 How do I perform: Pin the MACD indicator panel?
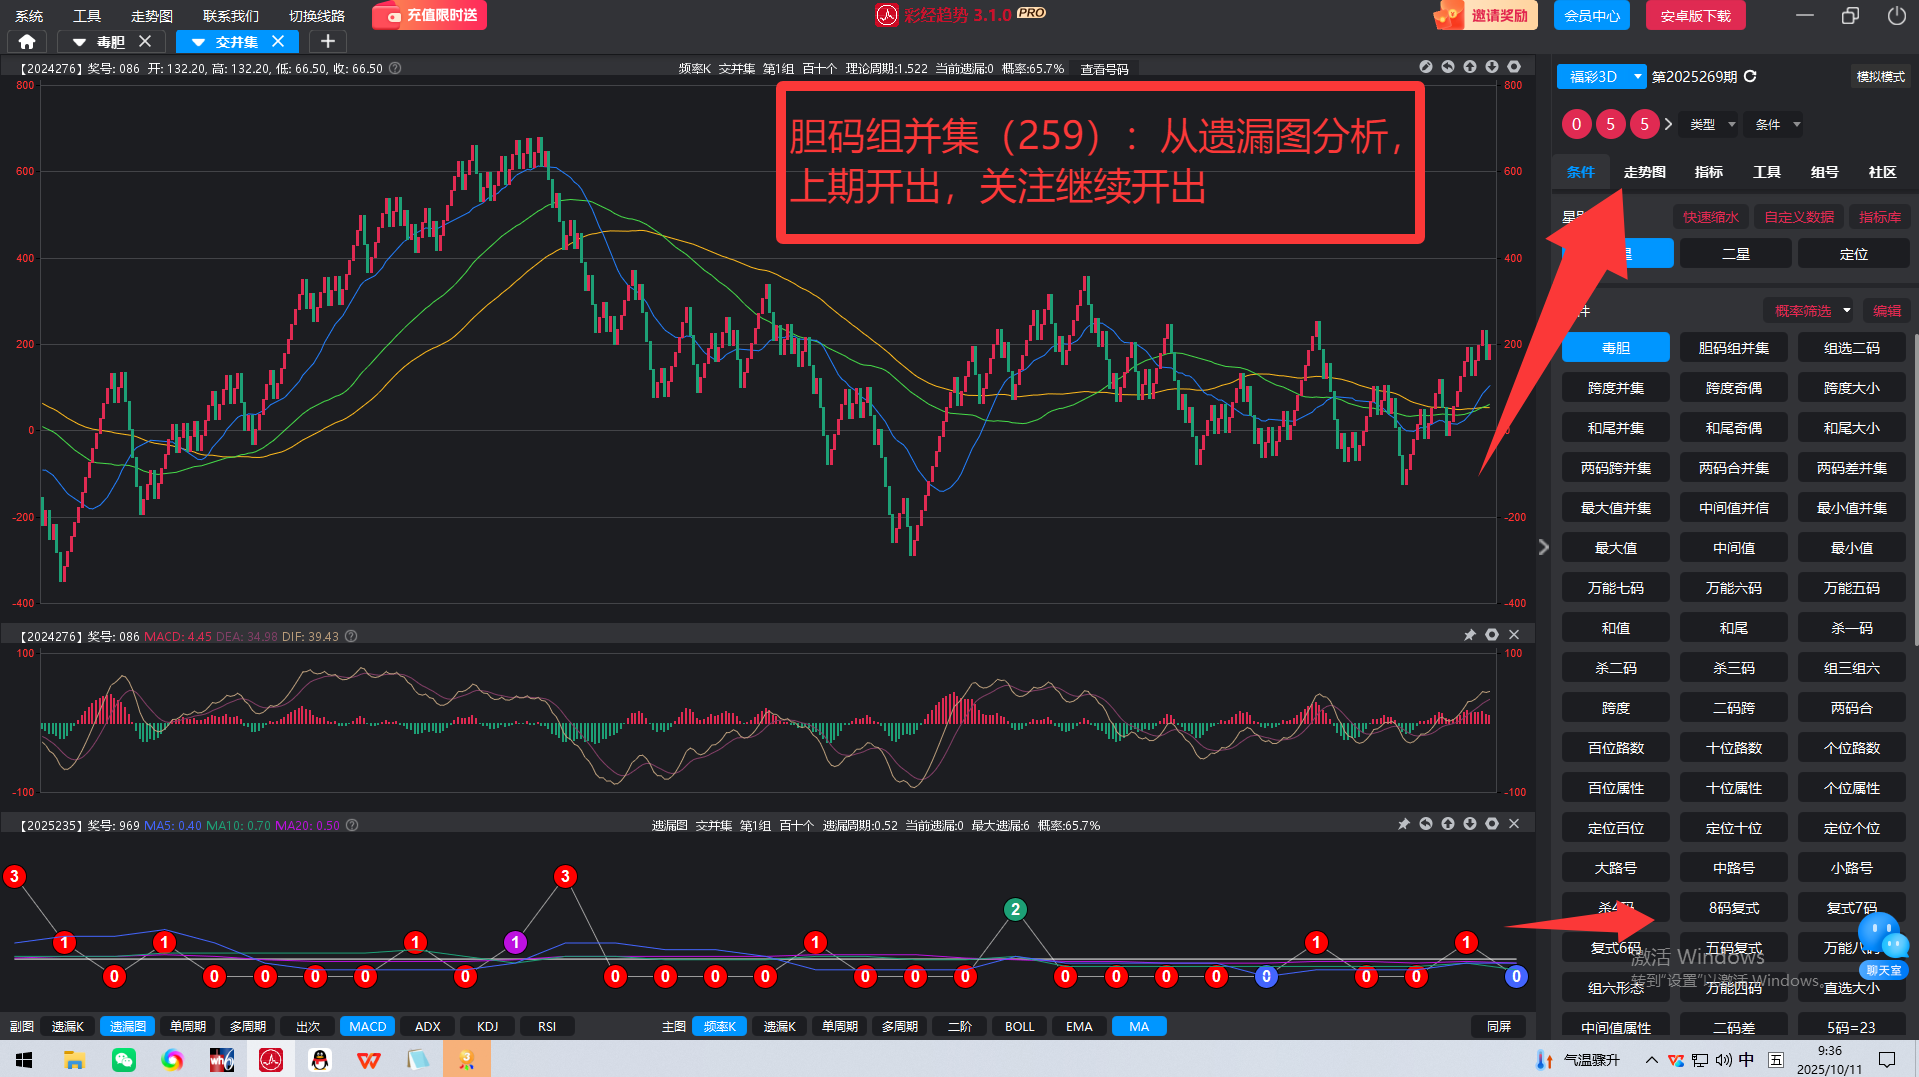pyautogui.click(x=1469, y=635)
